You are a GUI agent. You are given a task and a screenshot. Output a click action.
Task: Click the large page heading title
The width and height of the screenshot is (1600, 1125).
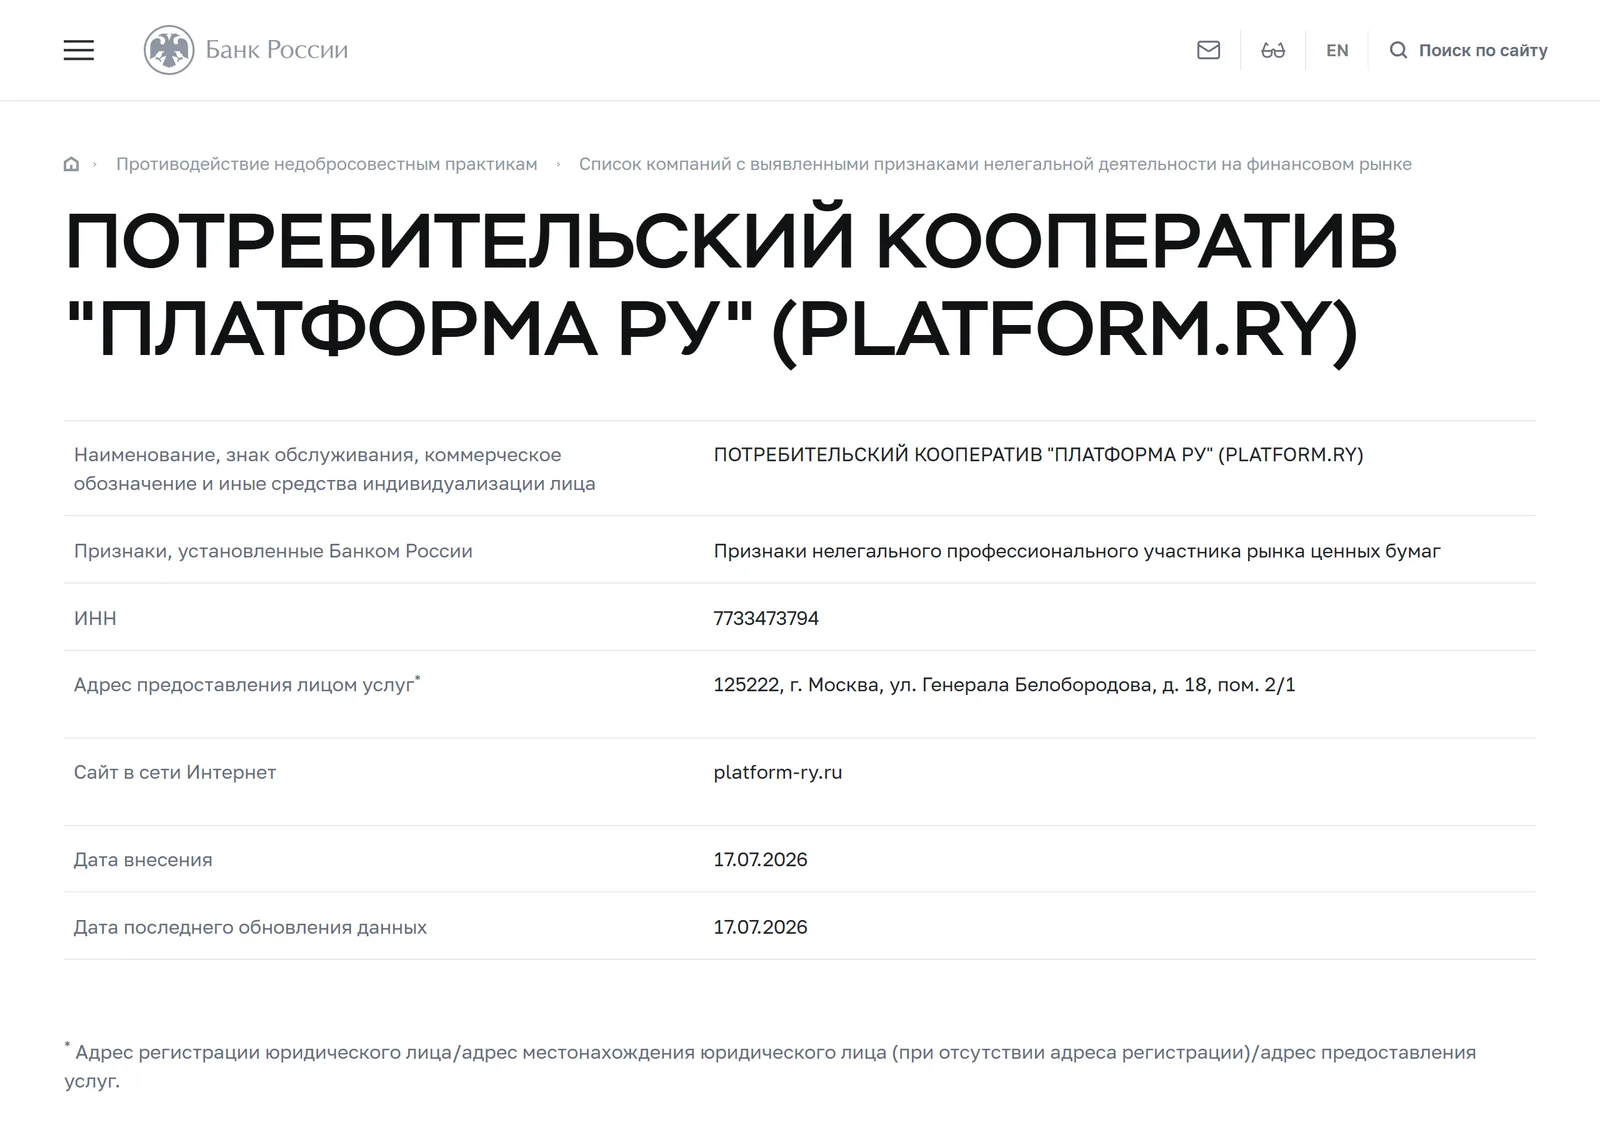(x=731, y=284)
